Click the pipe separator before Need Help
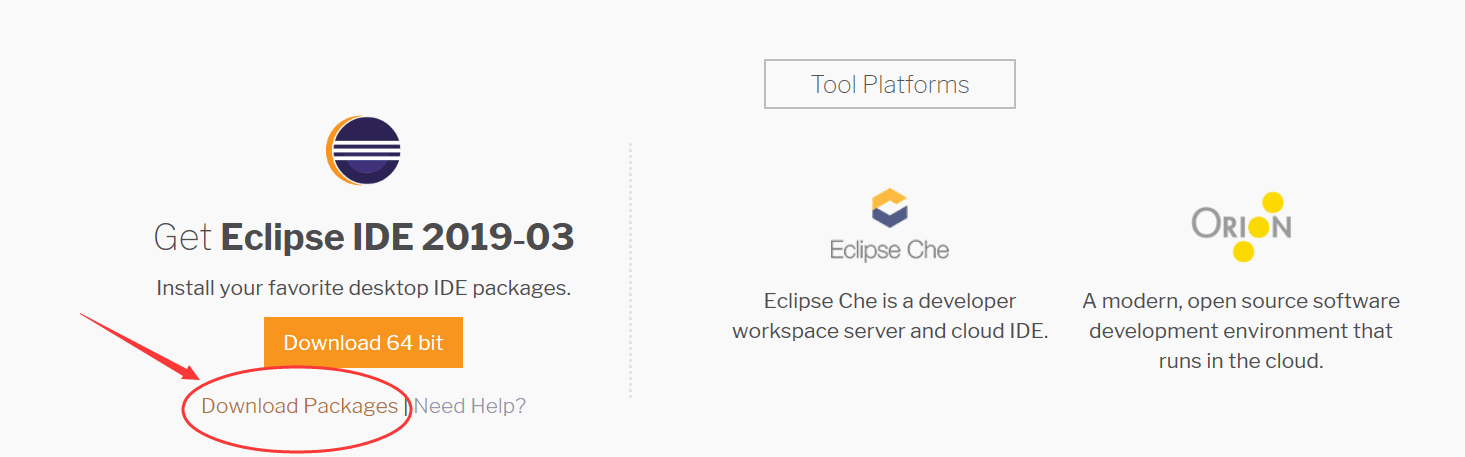The height and width of the screenshot is (457, 1465). (406, 406)
